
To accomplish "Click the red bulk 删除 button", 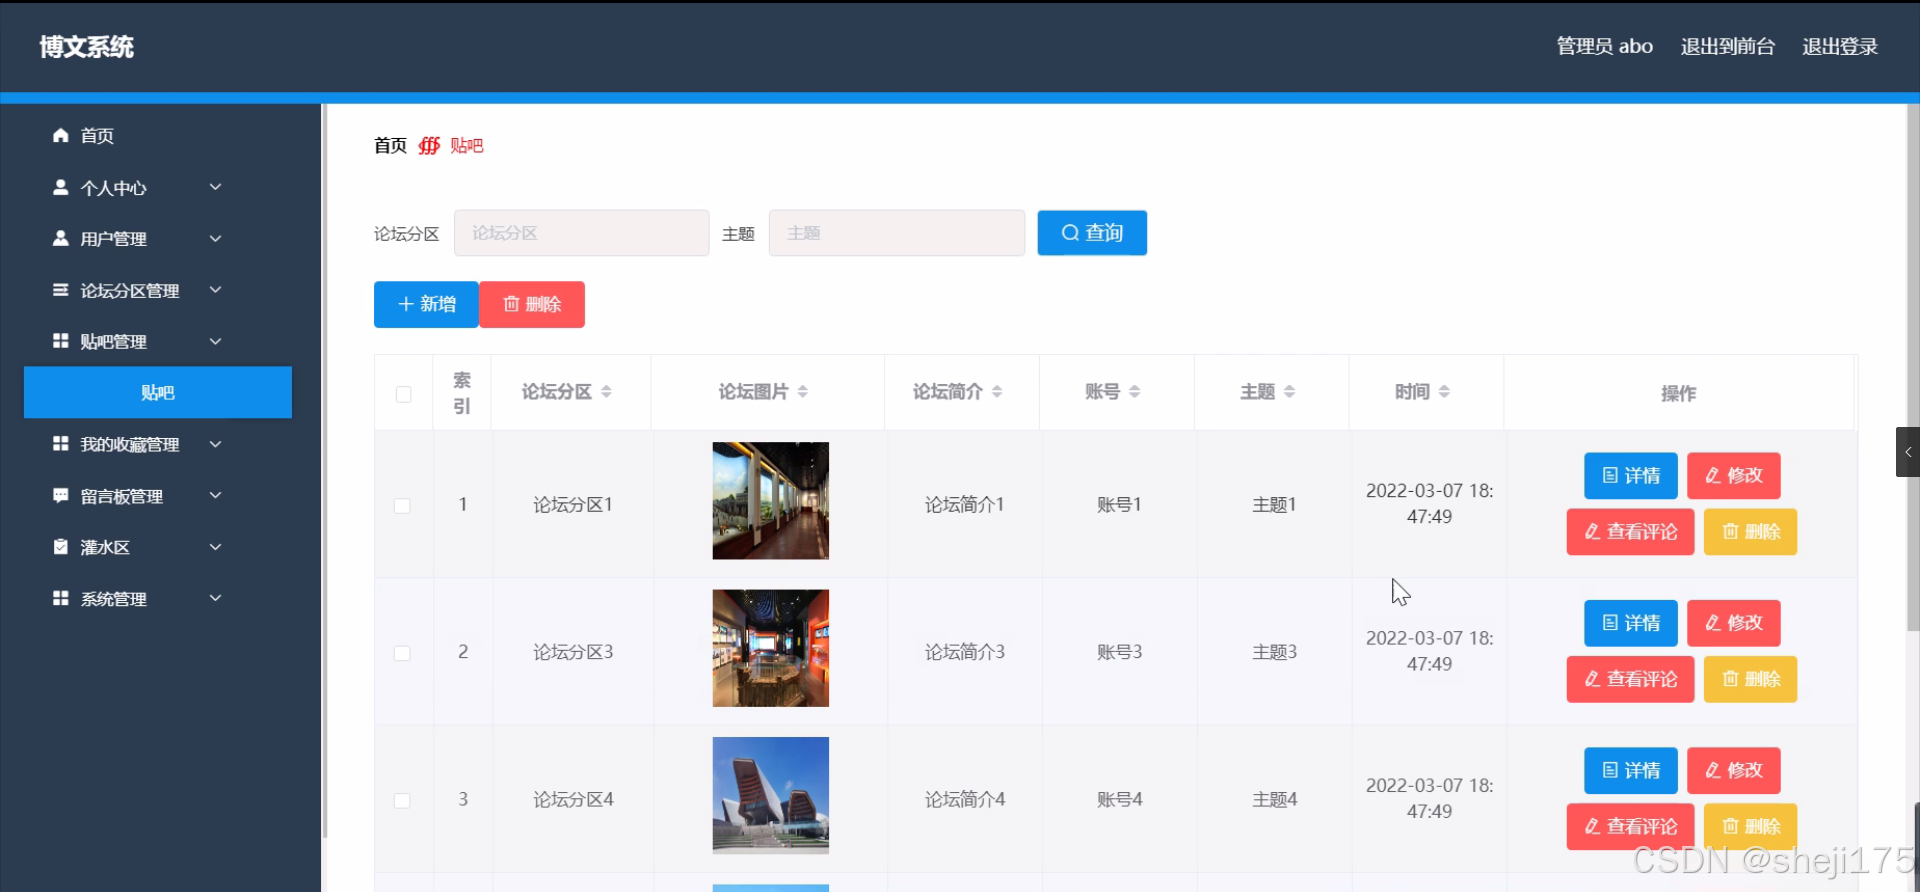I will pyautogui.click(x=532, y=304).
